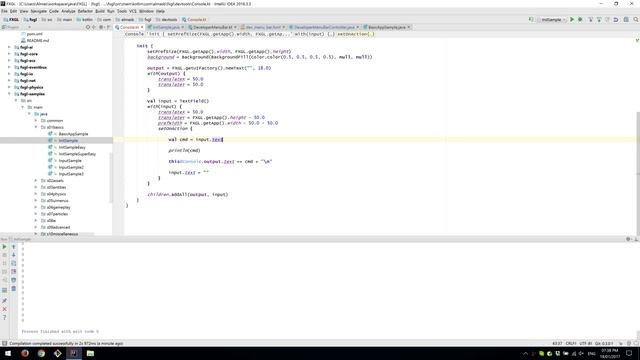Click collapse all icon in Project panel
This screenshot has height=360, width=640.
pyautogui.click(x=94, y=27)
